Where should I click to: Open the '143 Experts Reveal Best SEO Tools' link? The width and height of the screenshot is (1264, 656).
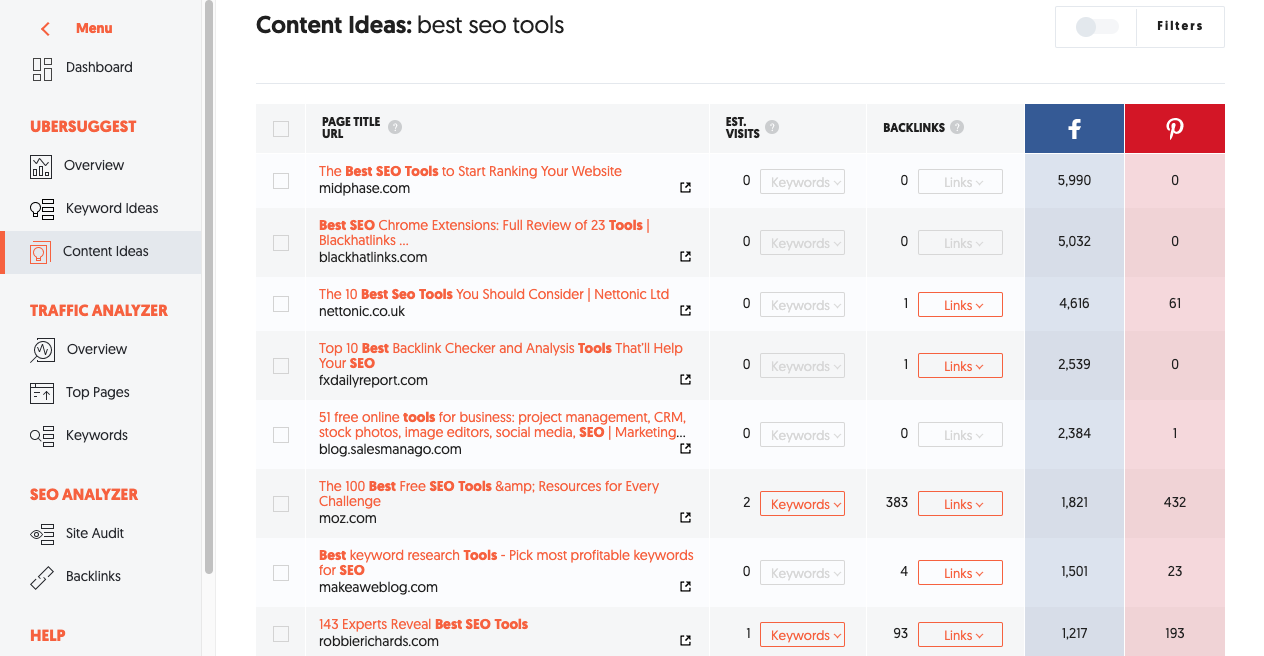(423, 624)
